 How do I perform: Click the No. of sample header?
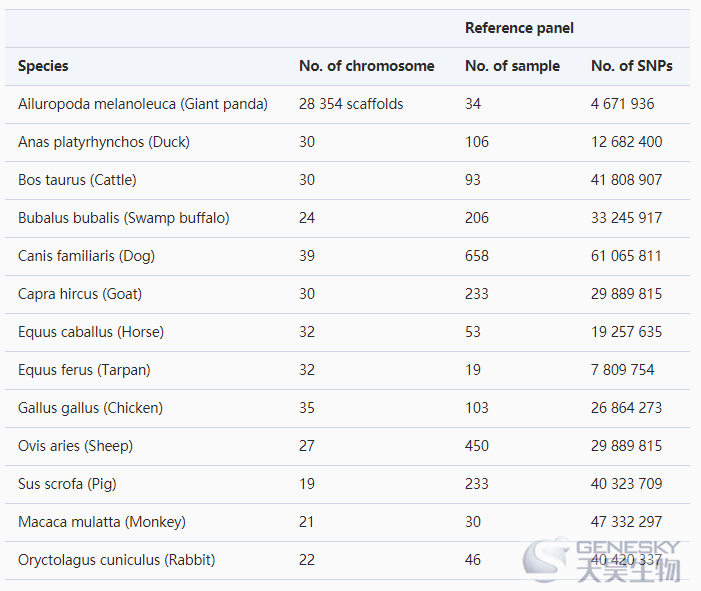point(512,66)
